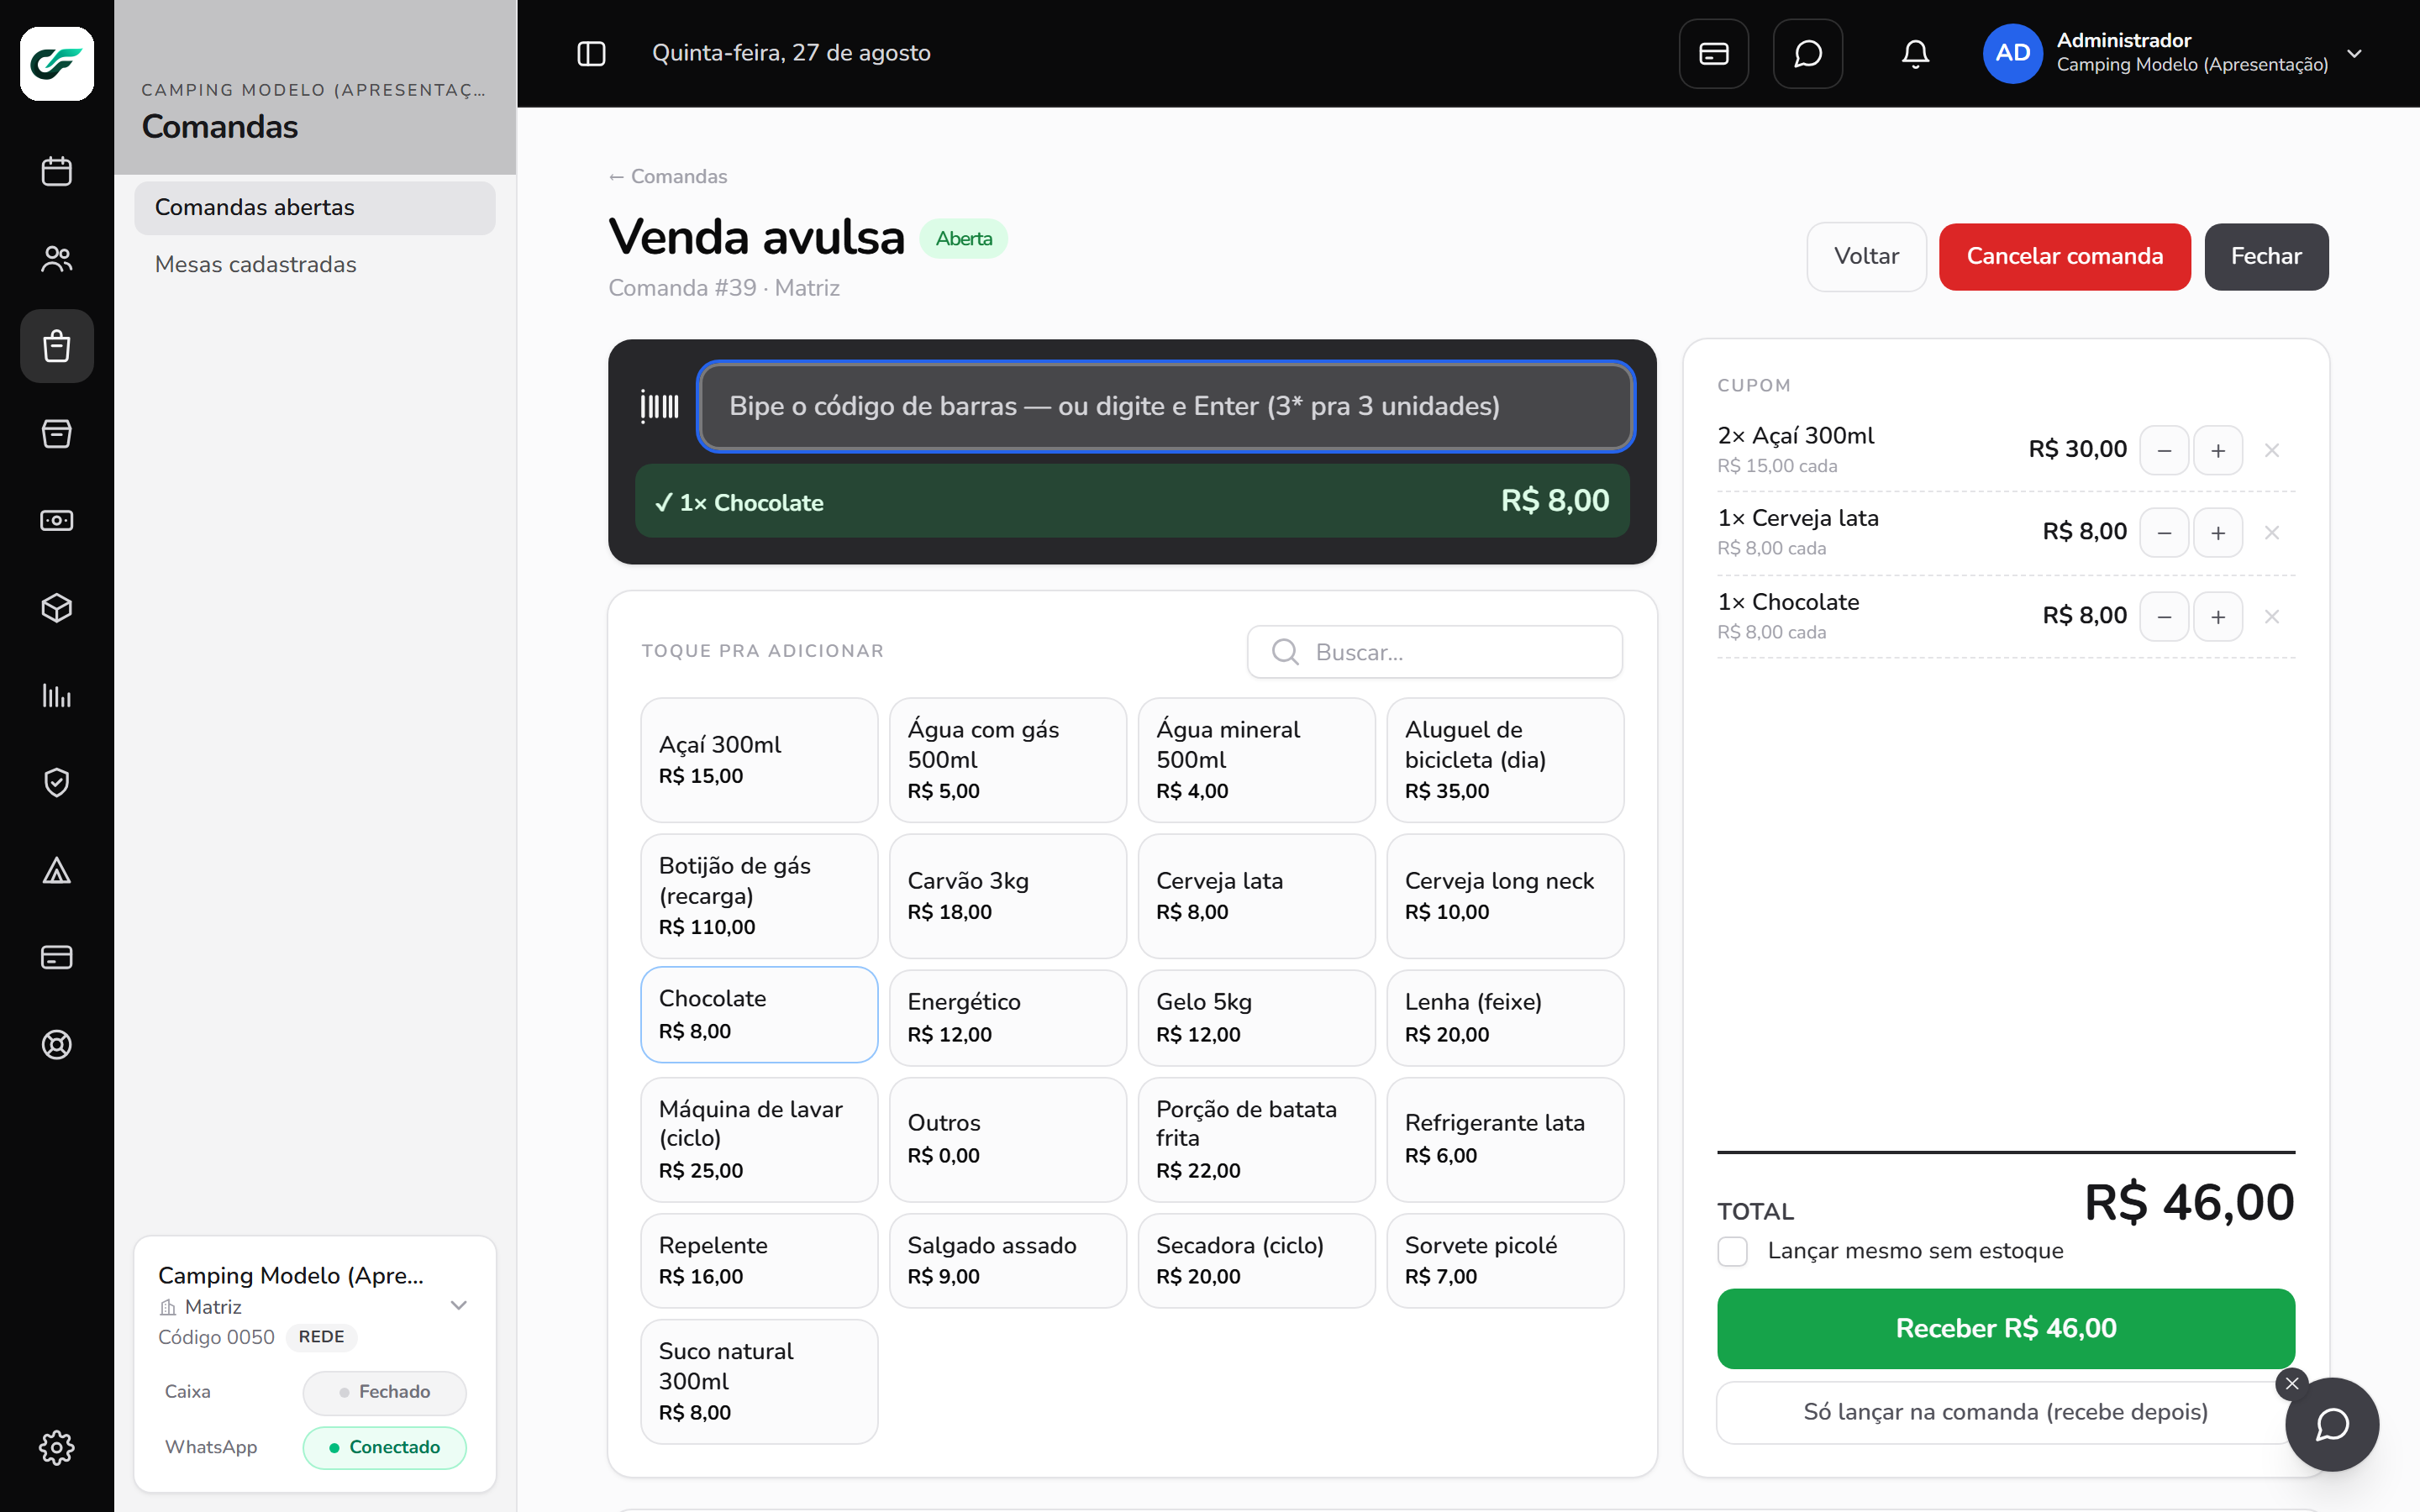Open the shield check icon in the sidebar

click(x=57, y=782)
